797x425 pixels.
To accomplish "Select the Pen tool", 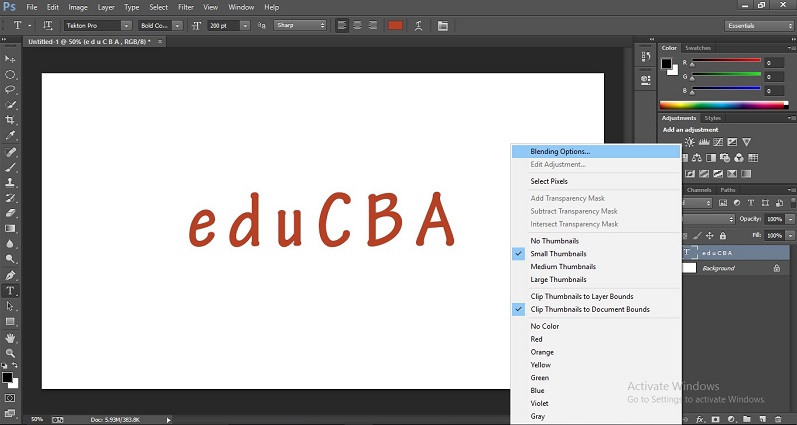I will [10, 276].
